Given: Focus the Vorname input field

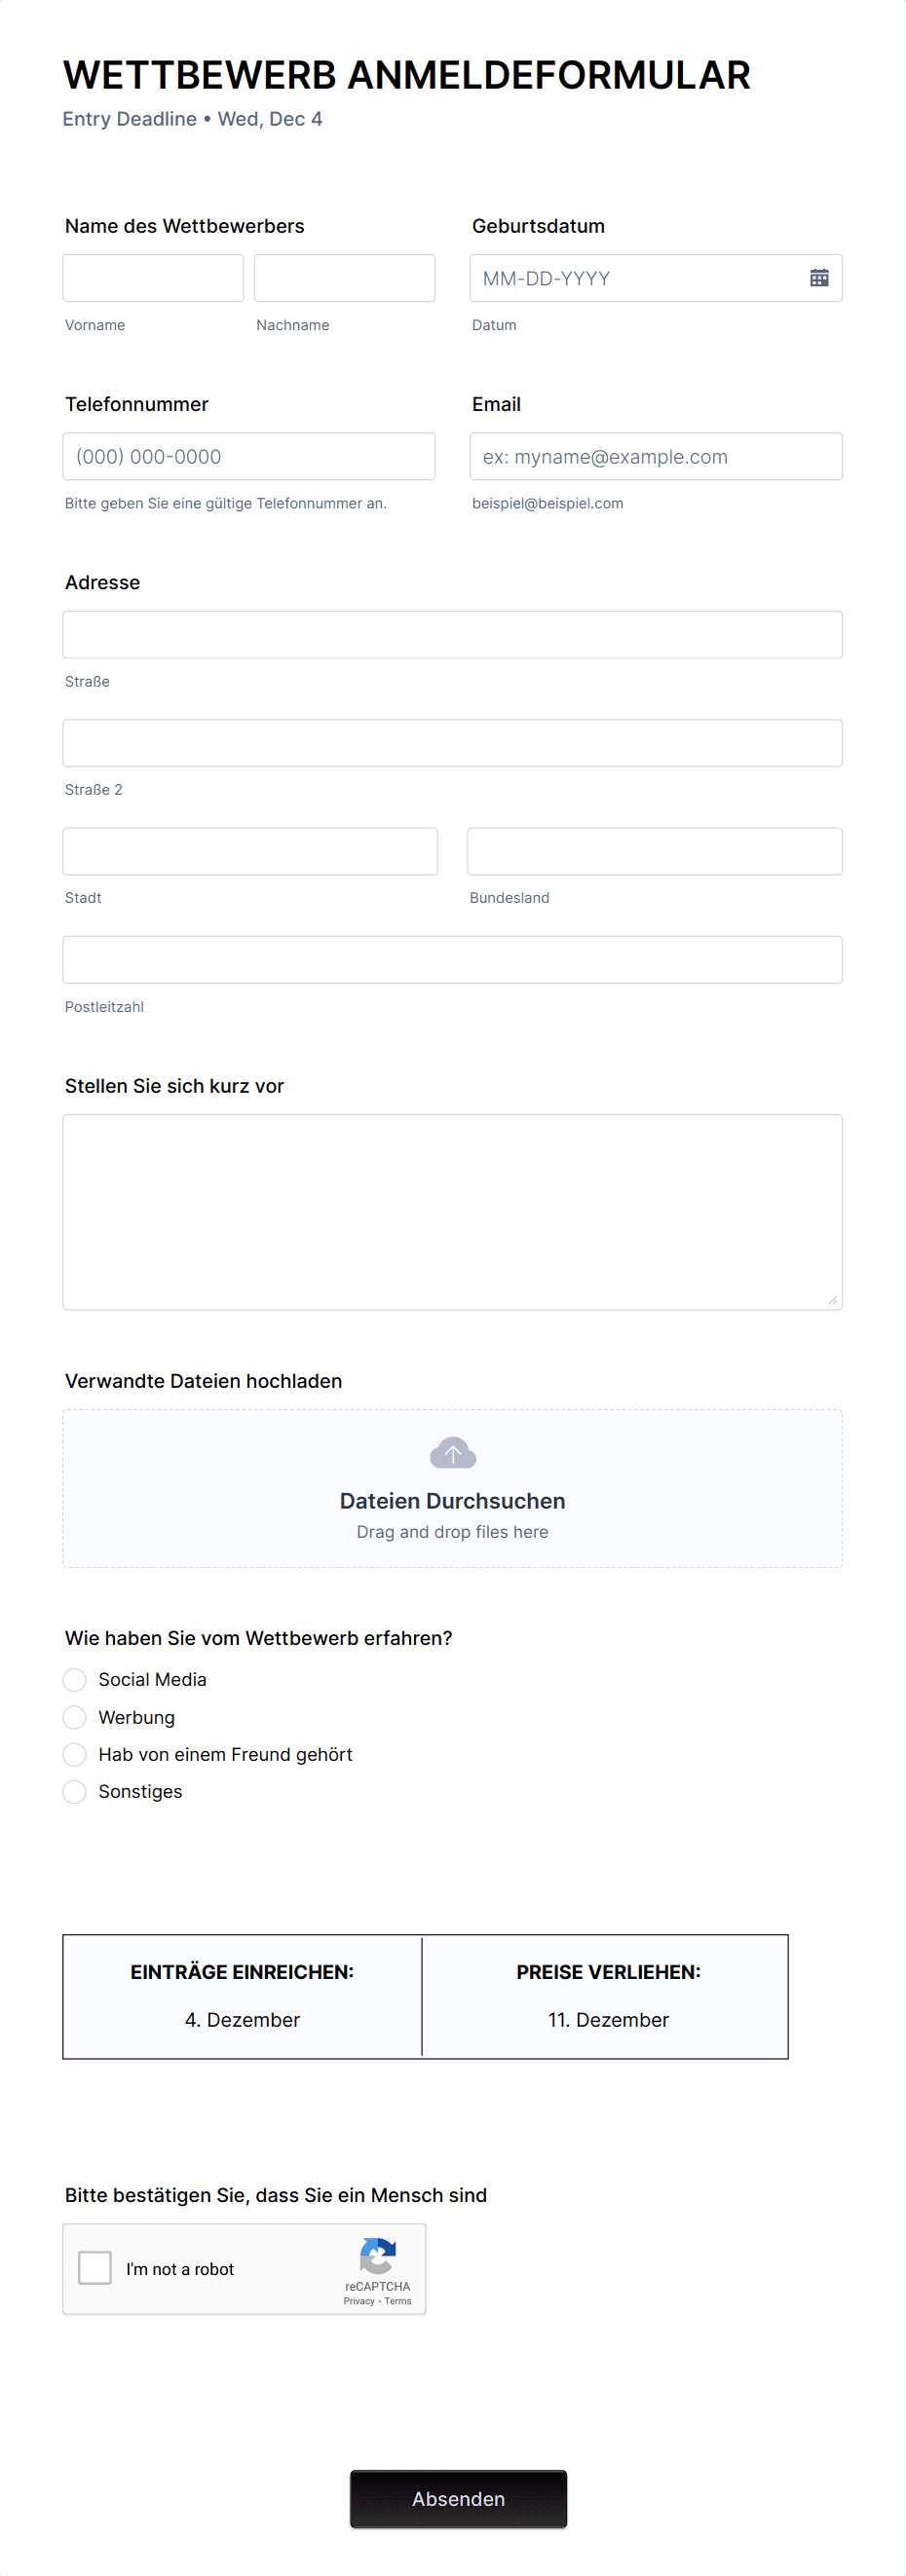Looking at the screenshot, I should pos(153,278).
